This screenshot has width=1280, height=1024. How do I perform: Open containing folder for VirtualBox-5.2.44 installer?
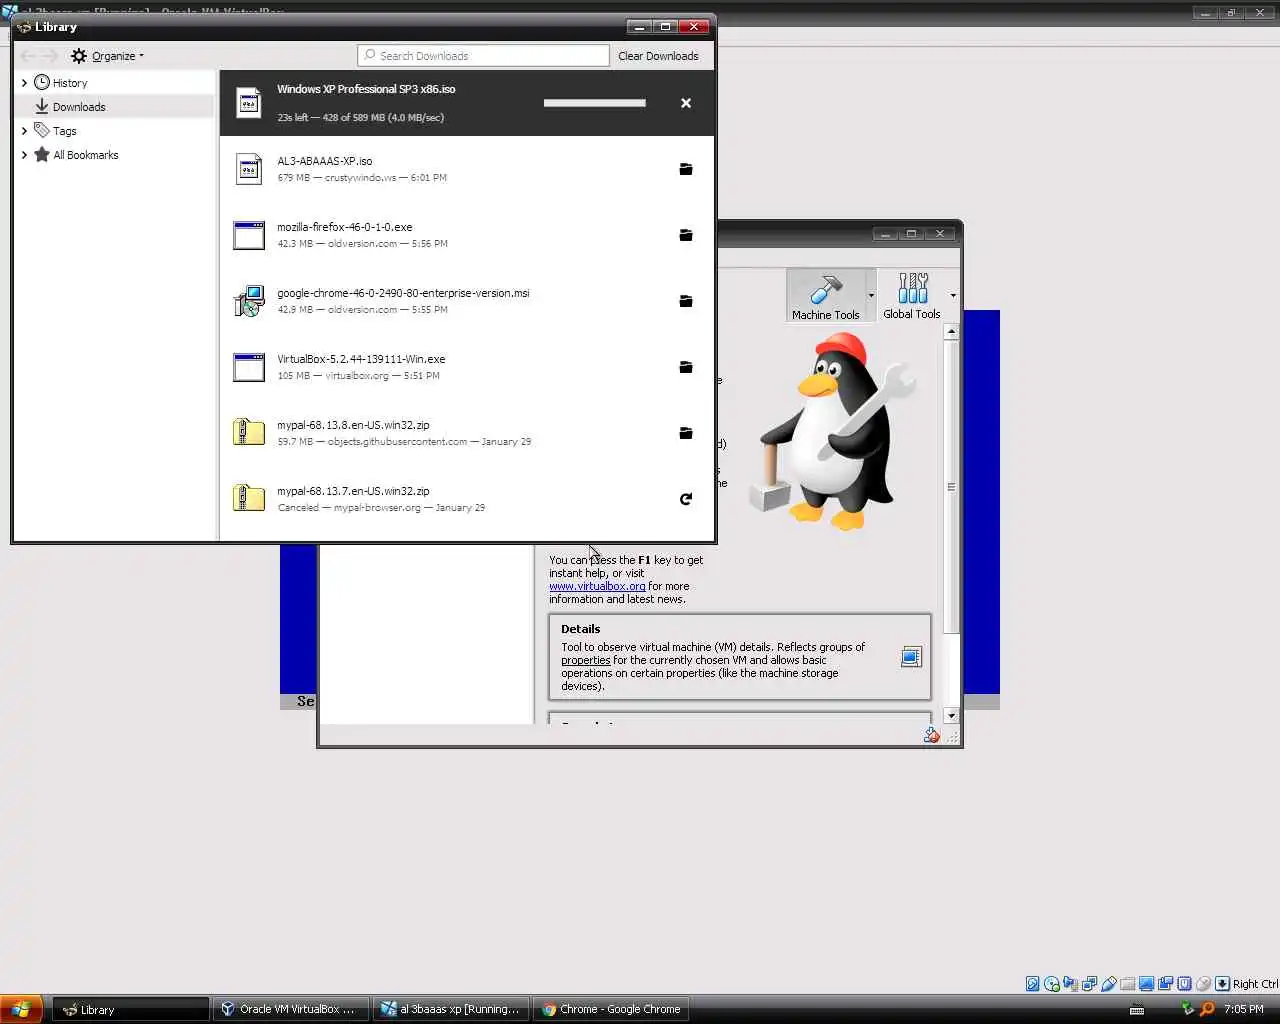[x=686, y=367]
